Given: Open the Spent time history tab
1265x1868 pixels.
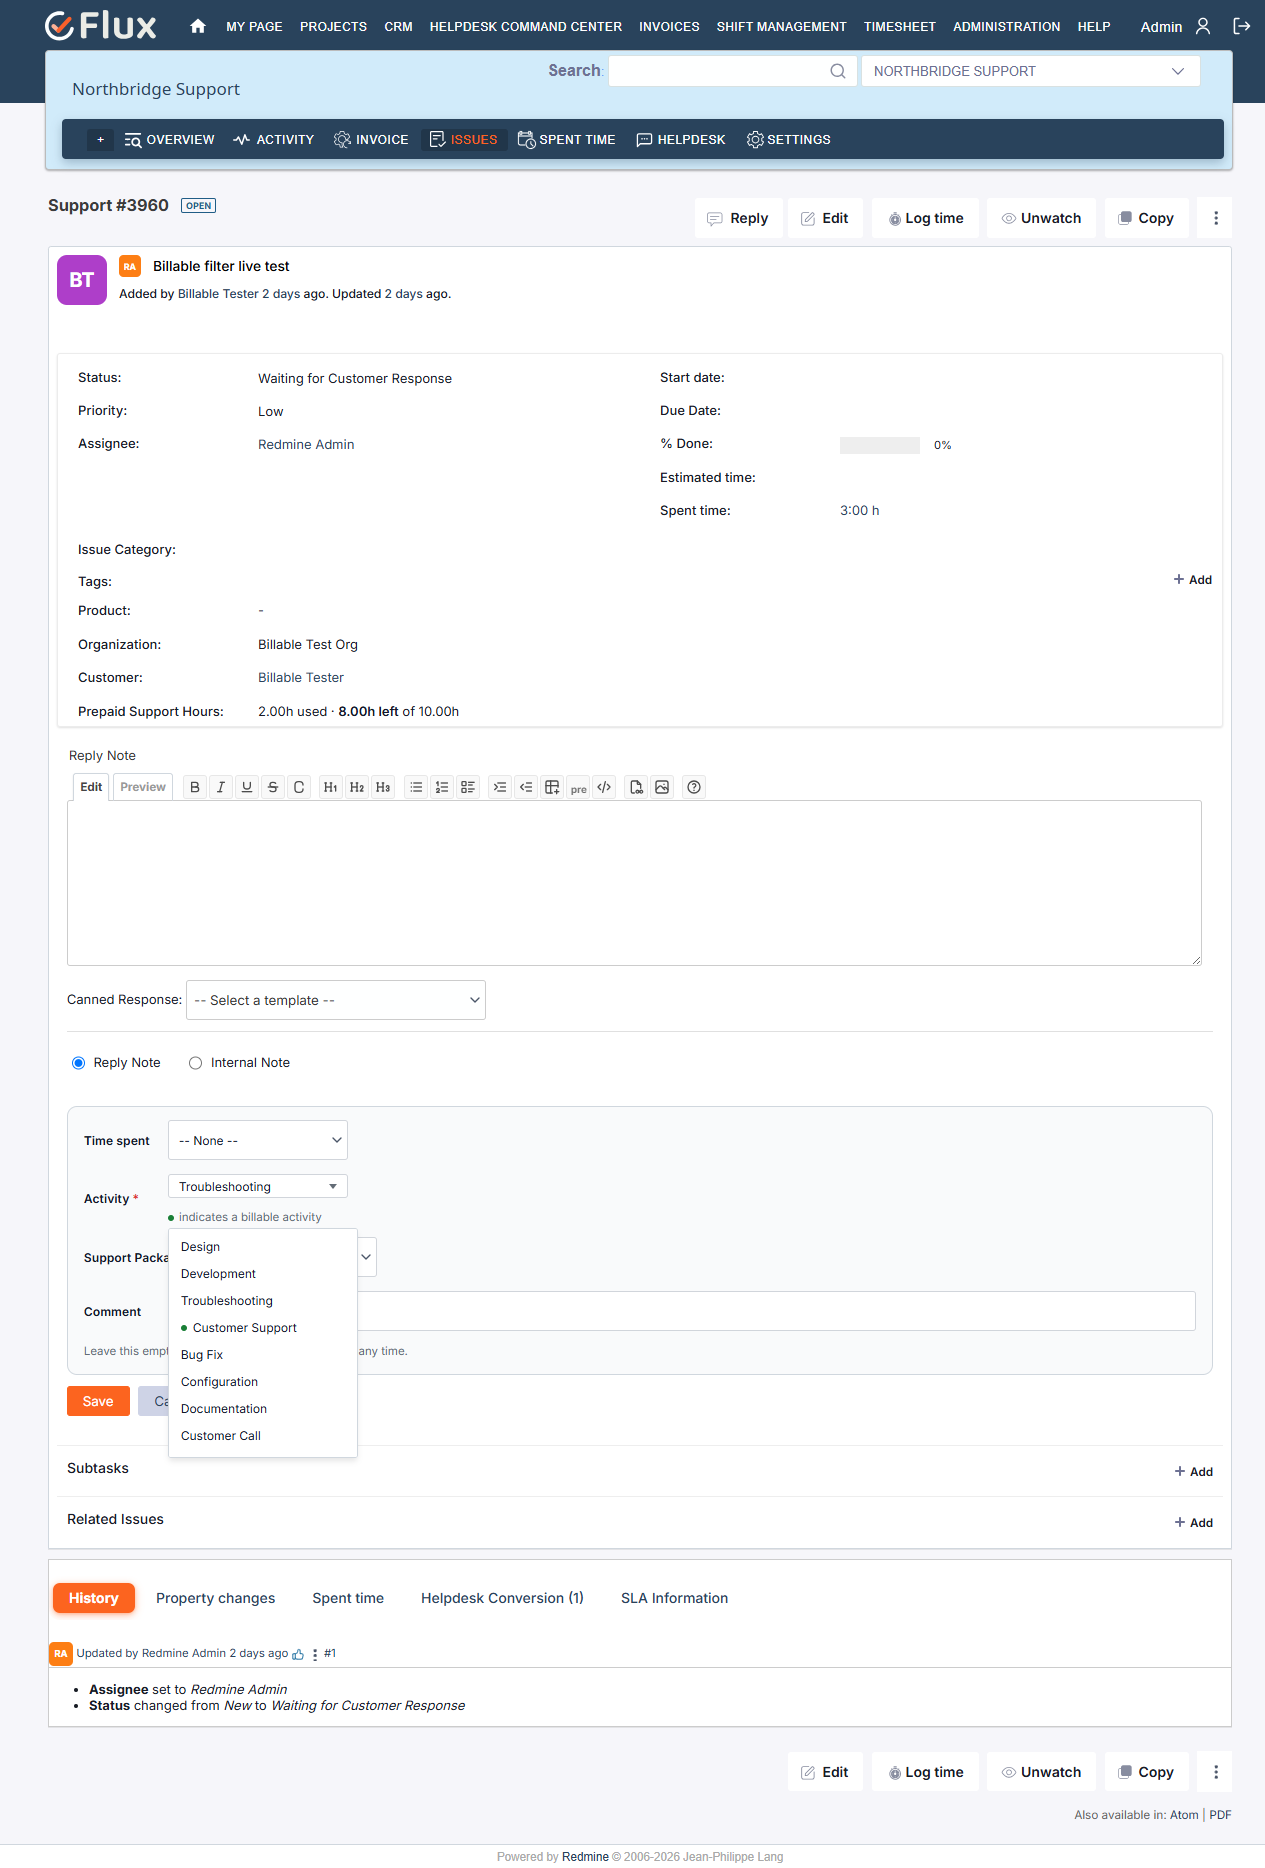Looking at the screenshot, I should [x=348, y=1598].
